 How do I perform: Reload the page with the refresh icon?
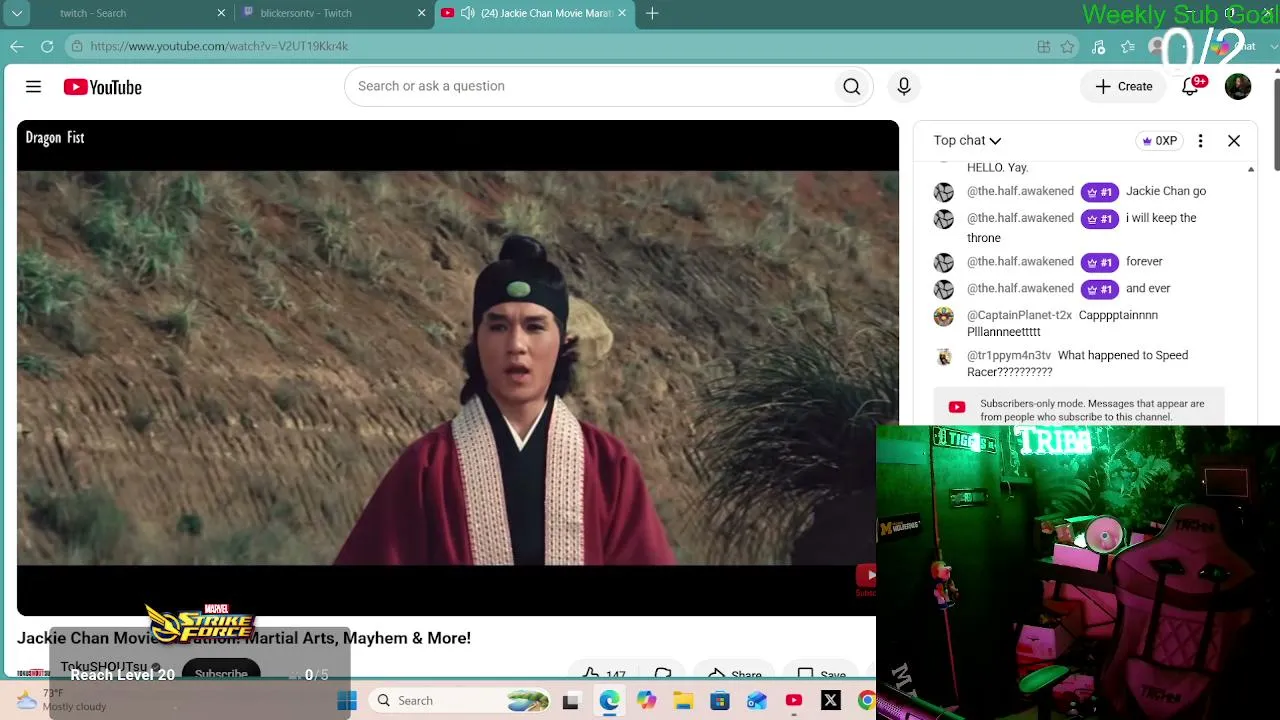tap(47, 46)
